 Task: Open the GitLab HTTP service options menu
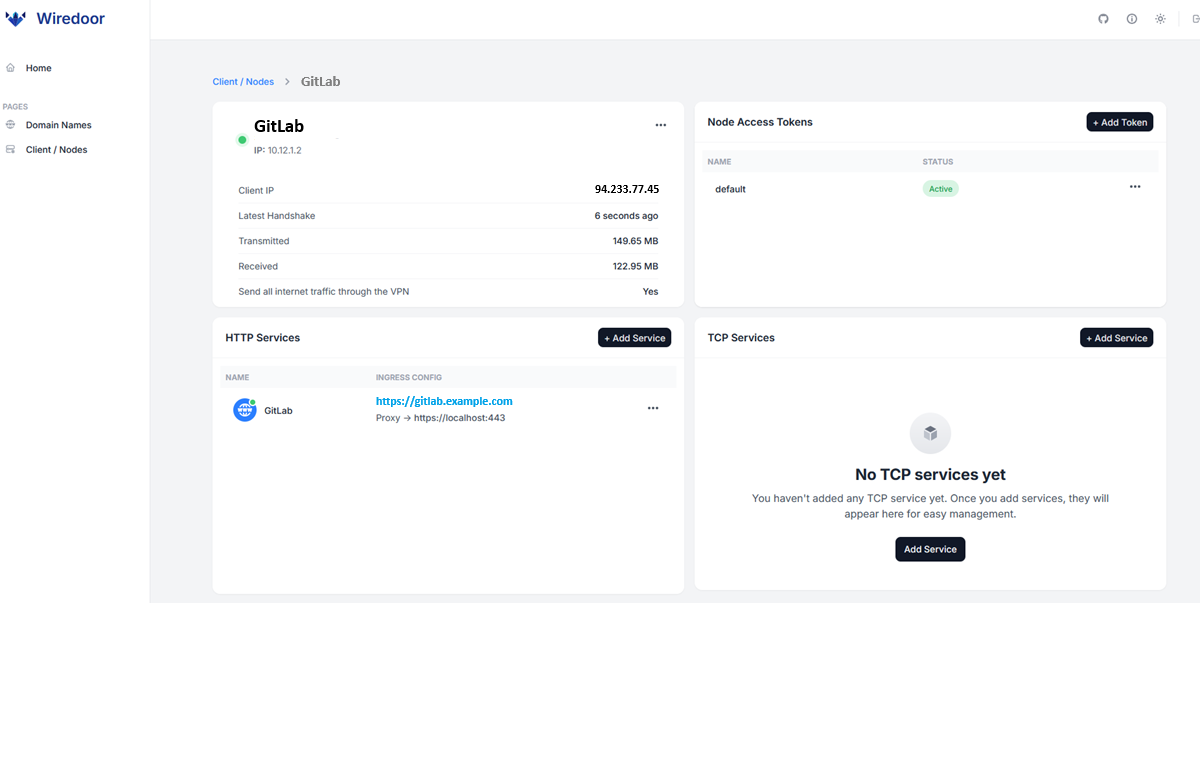click(653, 408)
